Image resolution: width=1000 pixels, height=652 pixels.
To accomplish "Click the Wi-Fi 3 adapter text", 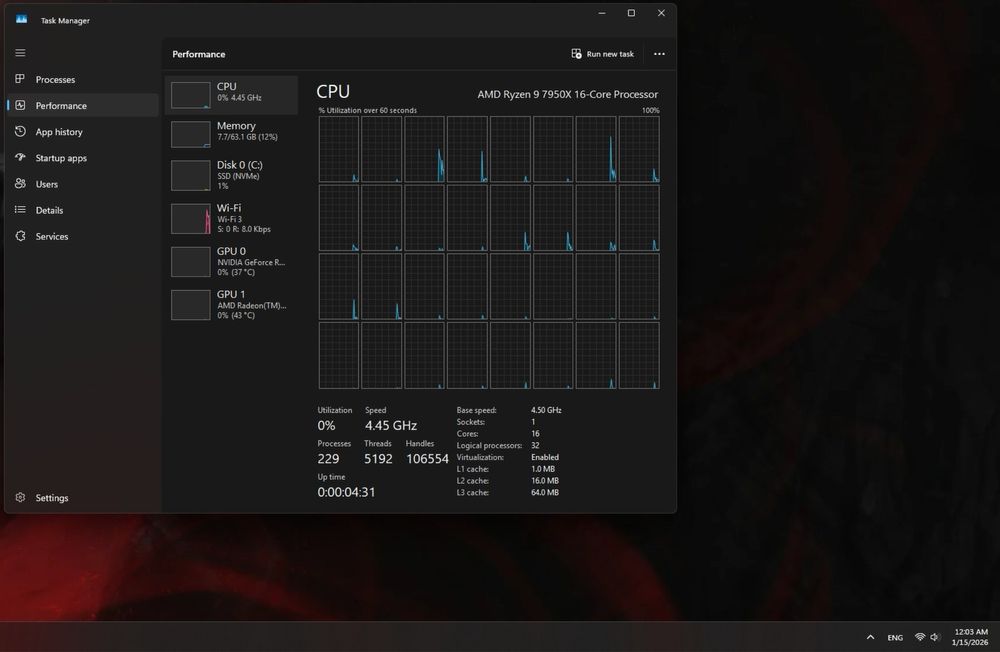I will click(x=230, y=219).
